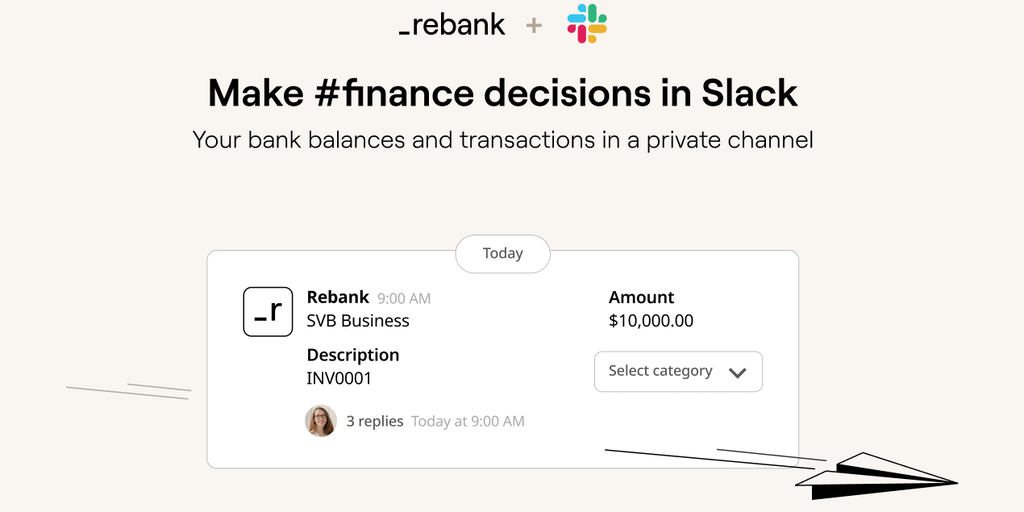The image size is (1024, 512).
Task: Click the plus sign between logos
Action: pos(534,26)
